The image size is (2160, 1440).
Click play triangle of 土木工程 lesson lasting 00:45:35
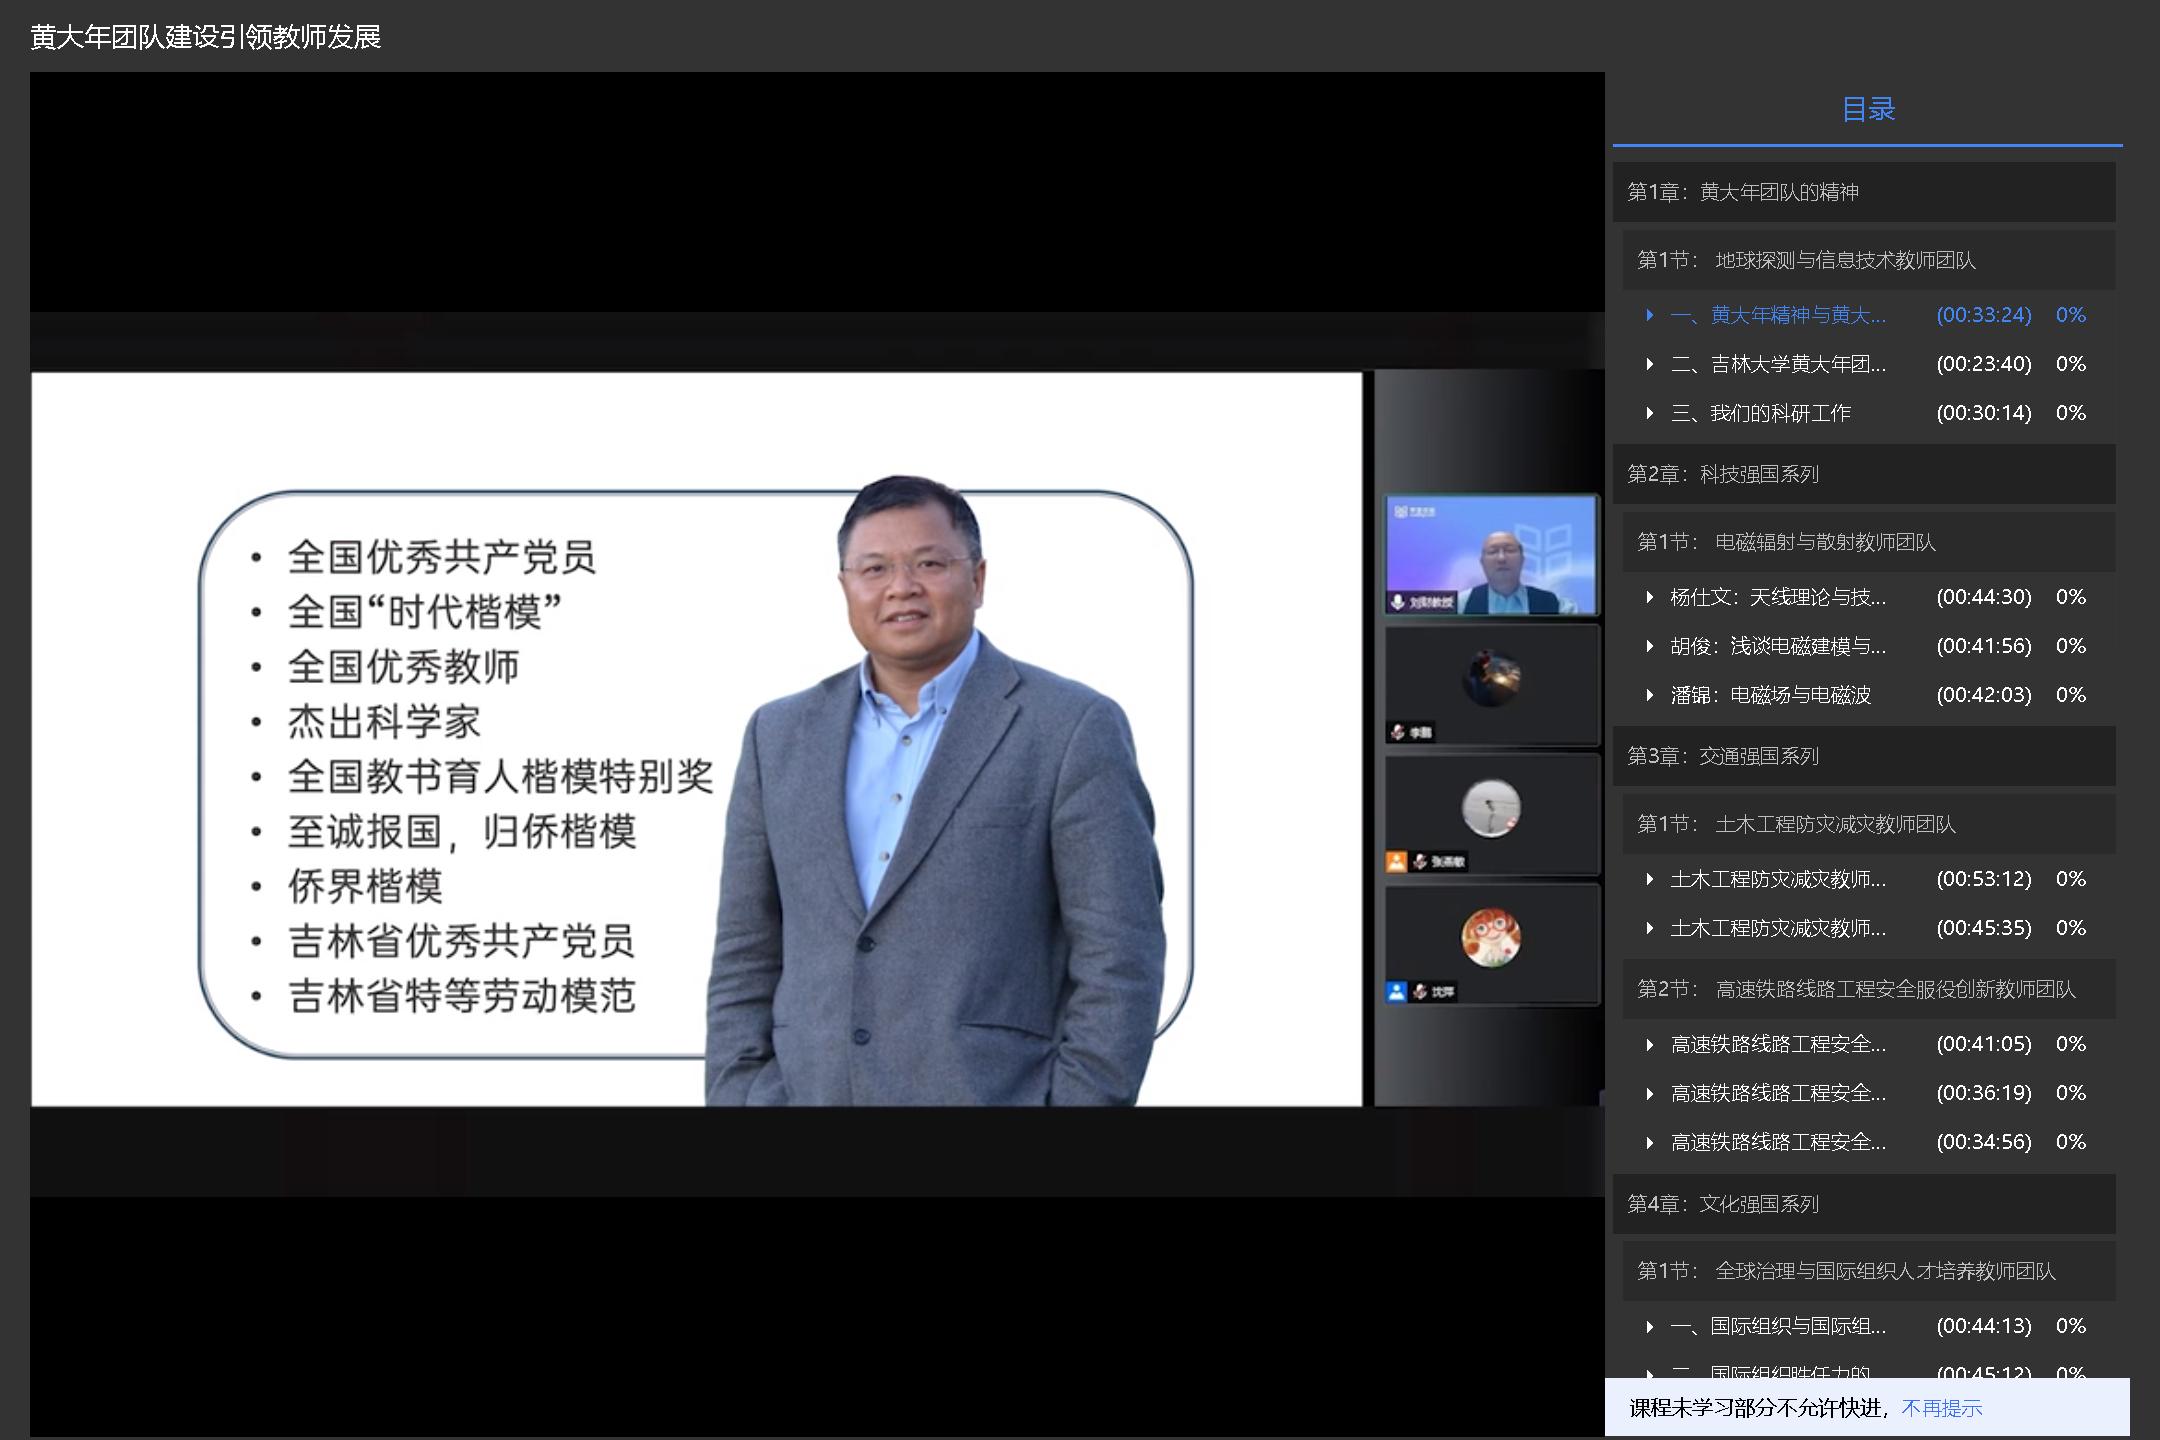1650,928
